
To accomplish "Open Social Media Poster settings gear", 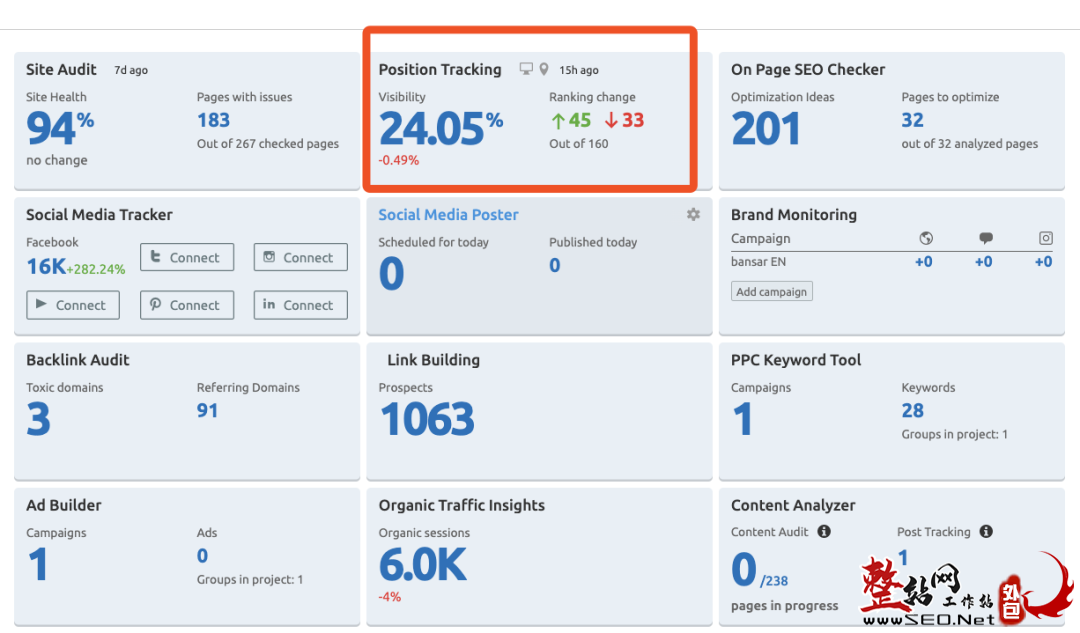I will coord(693,214).
